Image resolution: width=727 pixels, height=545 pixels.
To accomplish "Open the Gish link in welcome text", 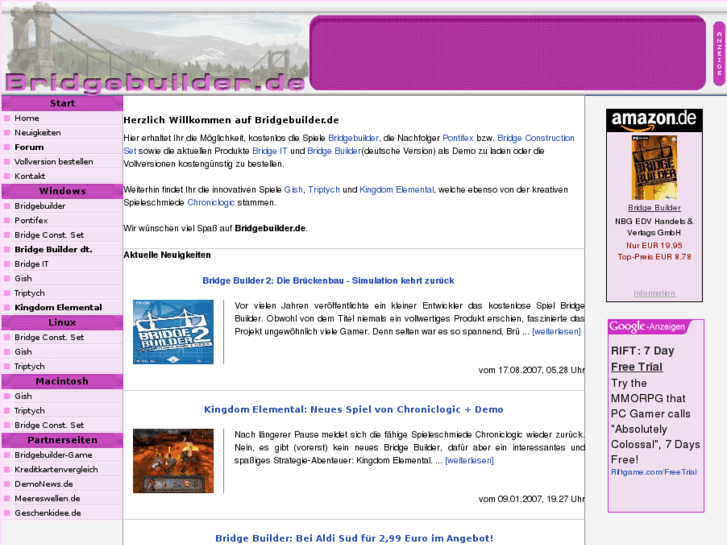I will point(293,190).
